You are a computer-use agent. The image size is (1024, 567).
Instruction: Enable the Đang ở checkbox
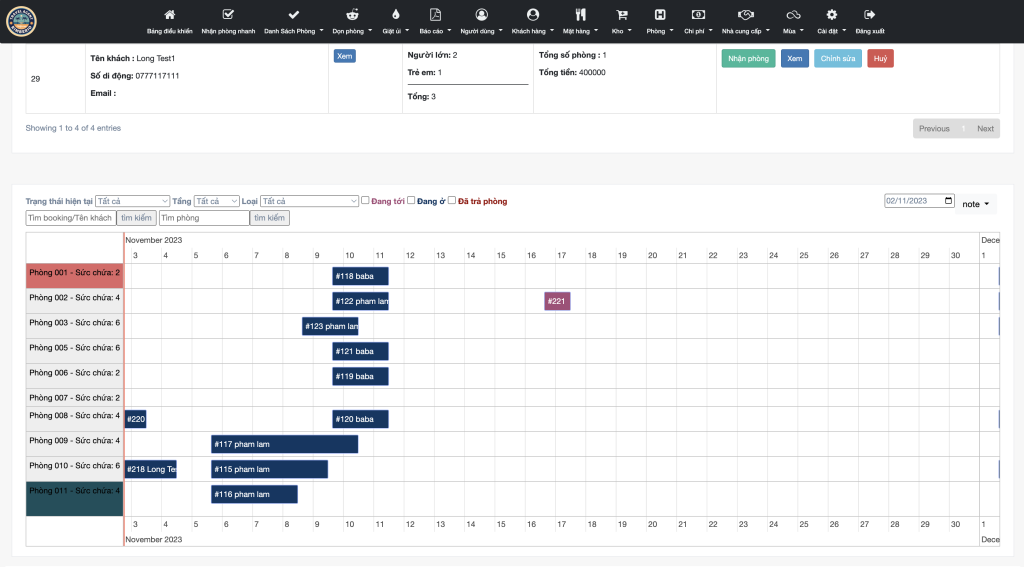click(x=411, y=201)
